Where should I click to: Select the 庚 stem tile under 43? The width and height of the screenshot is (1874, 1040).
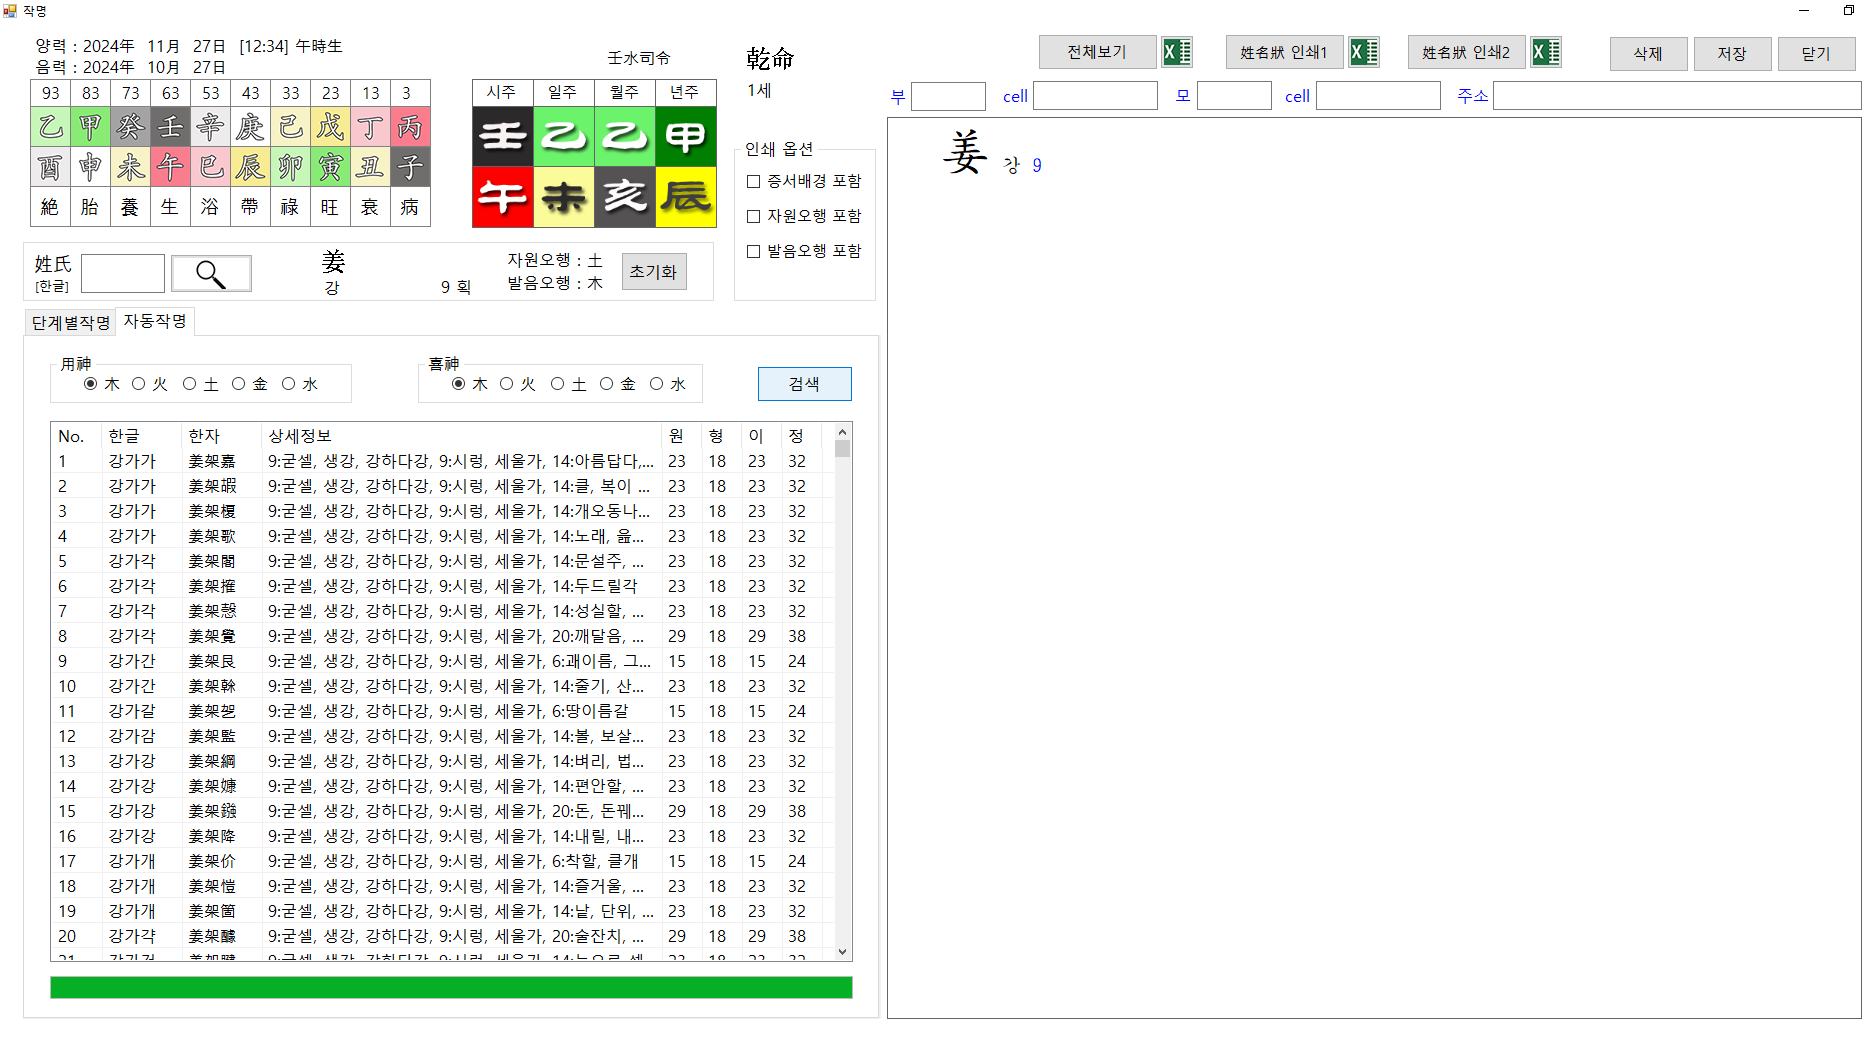pyautogui.click(x=250, y=127)
